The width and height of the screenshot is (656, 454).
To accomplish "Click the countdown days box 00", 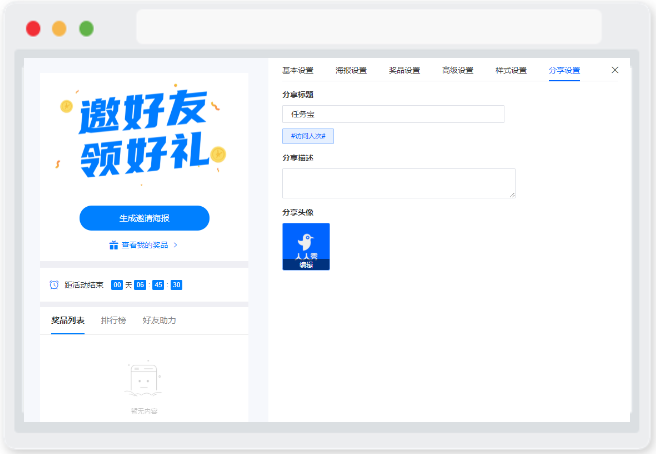I will point(117,285).
